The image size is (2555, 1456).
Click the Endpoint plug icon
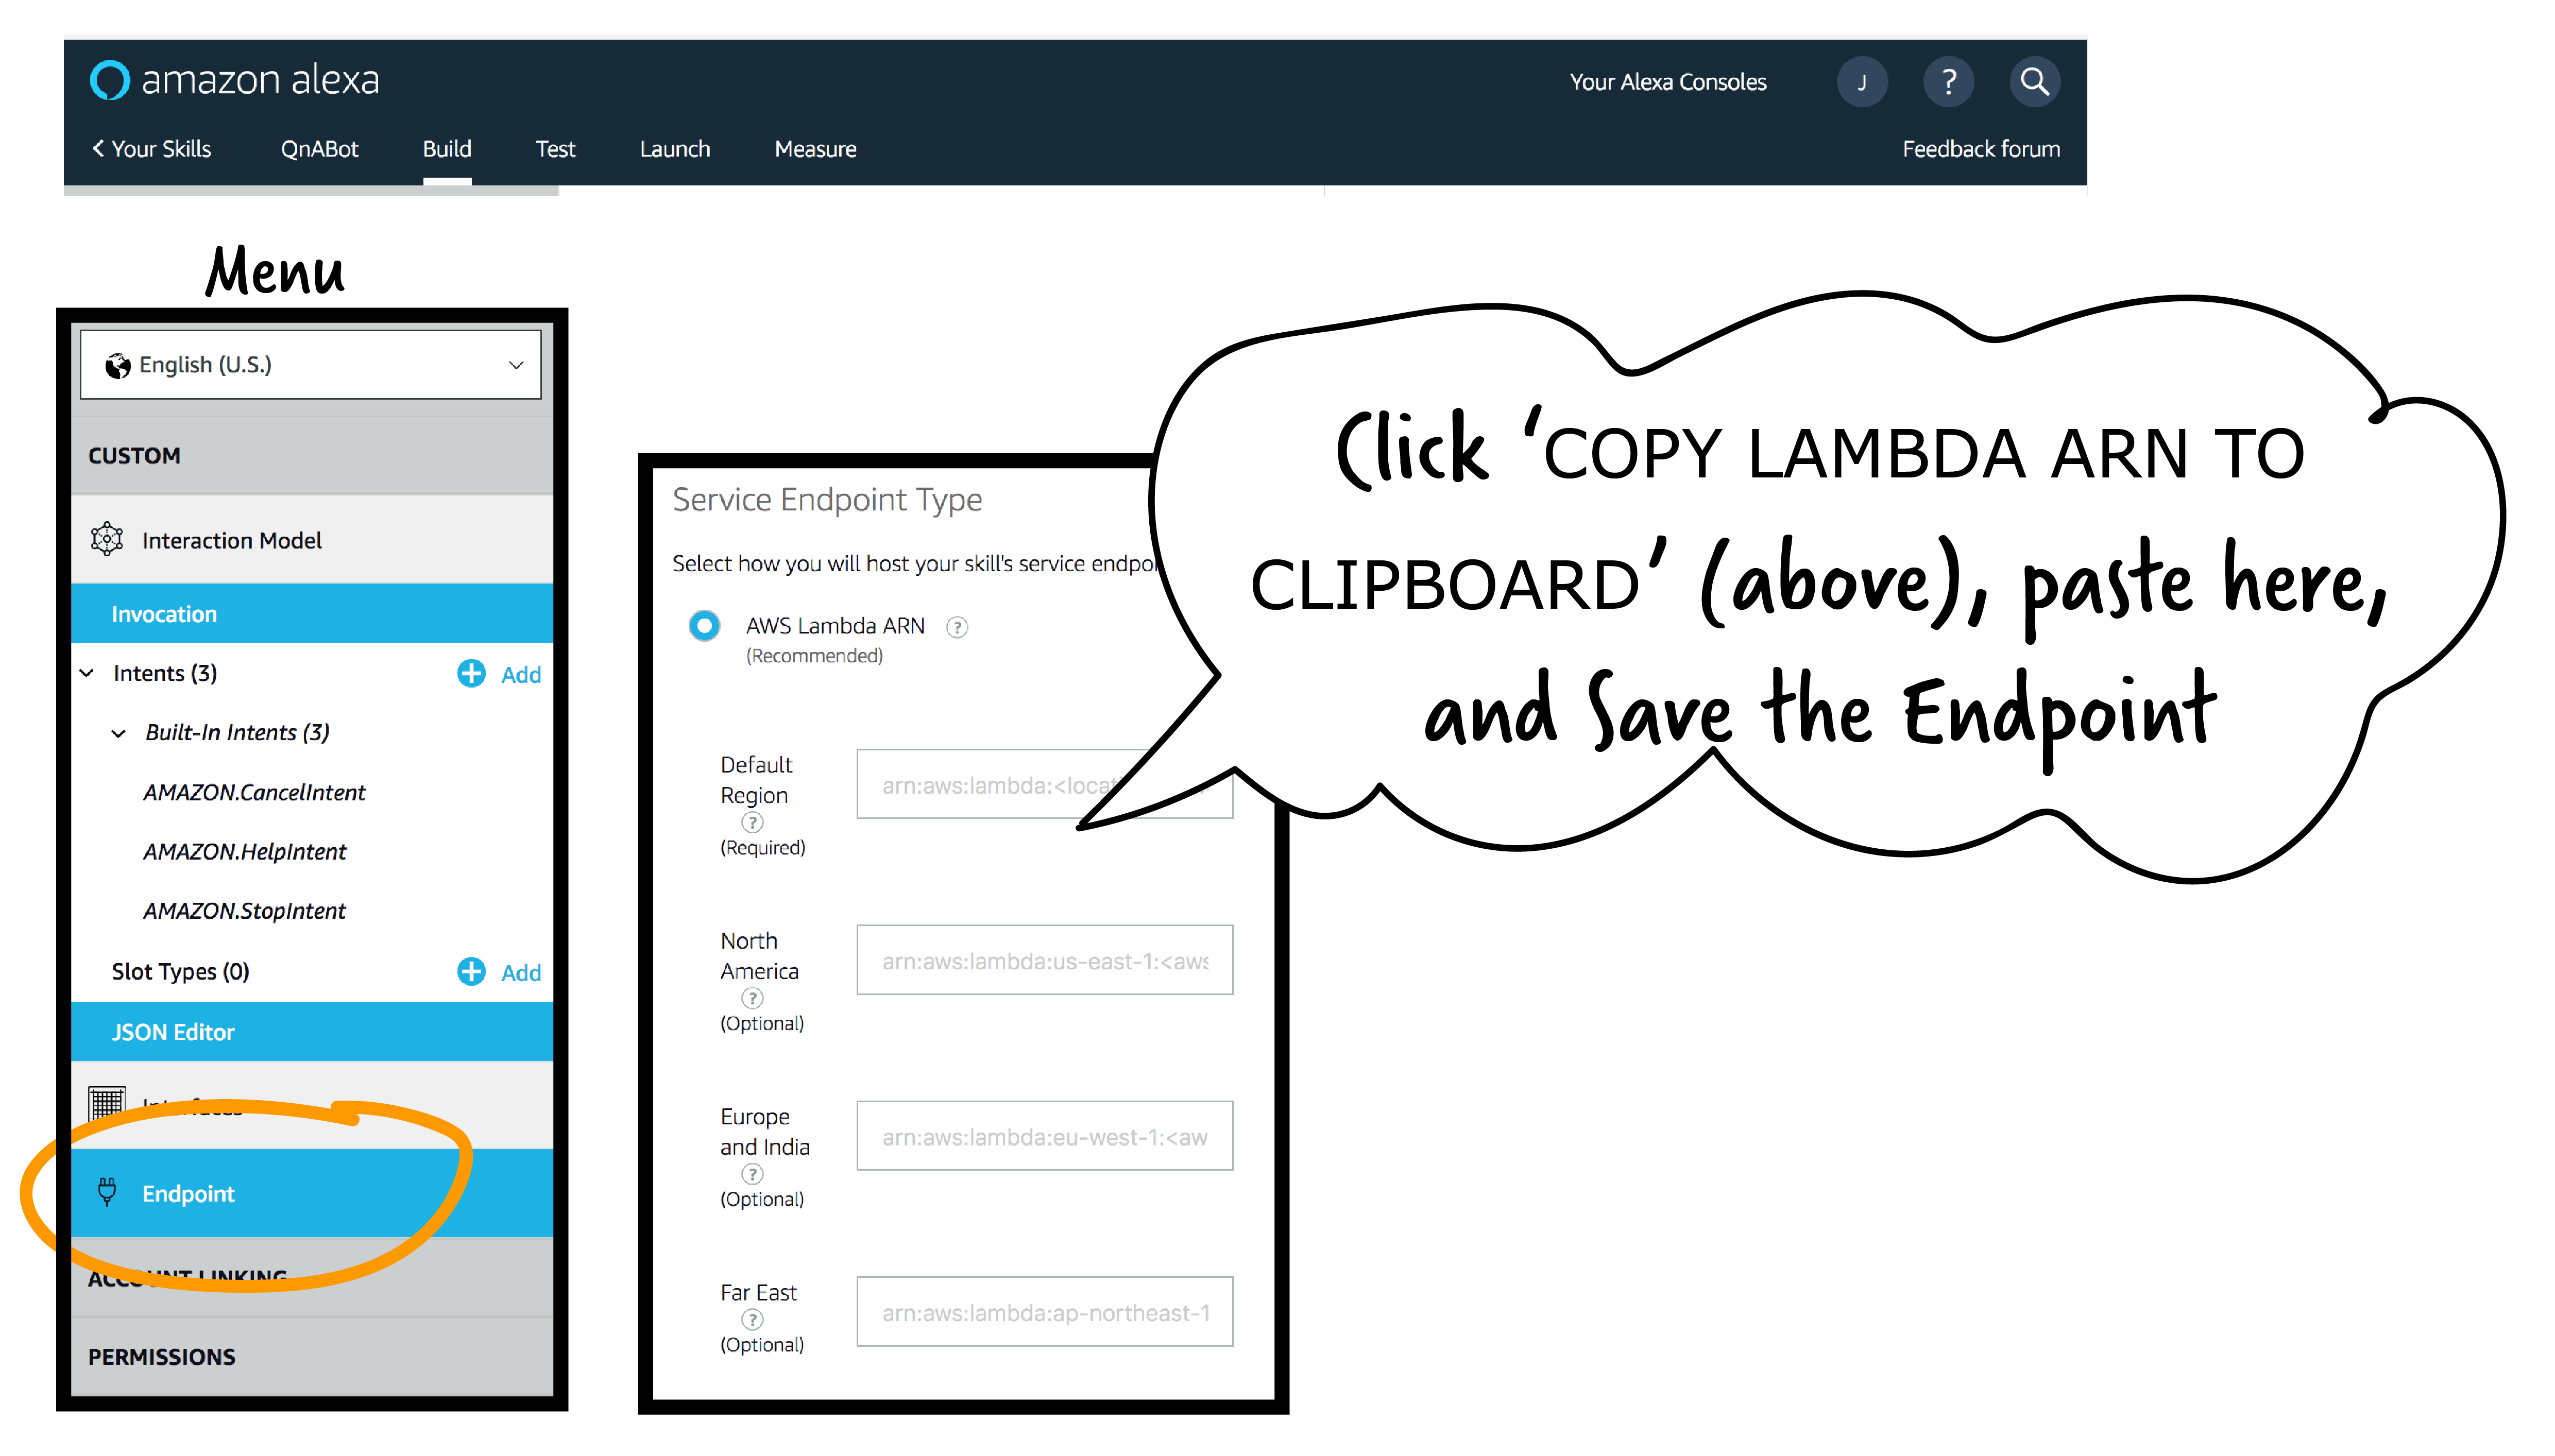(107, 1191)
